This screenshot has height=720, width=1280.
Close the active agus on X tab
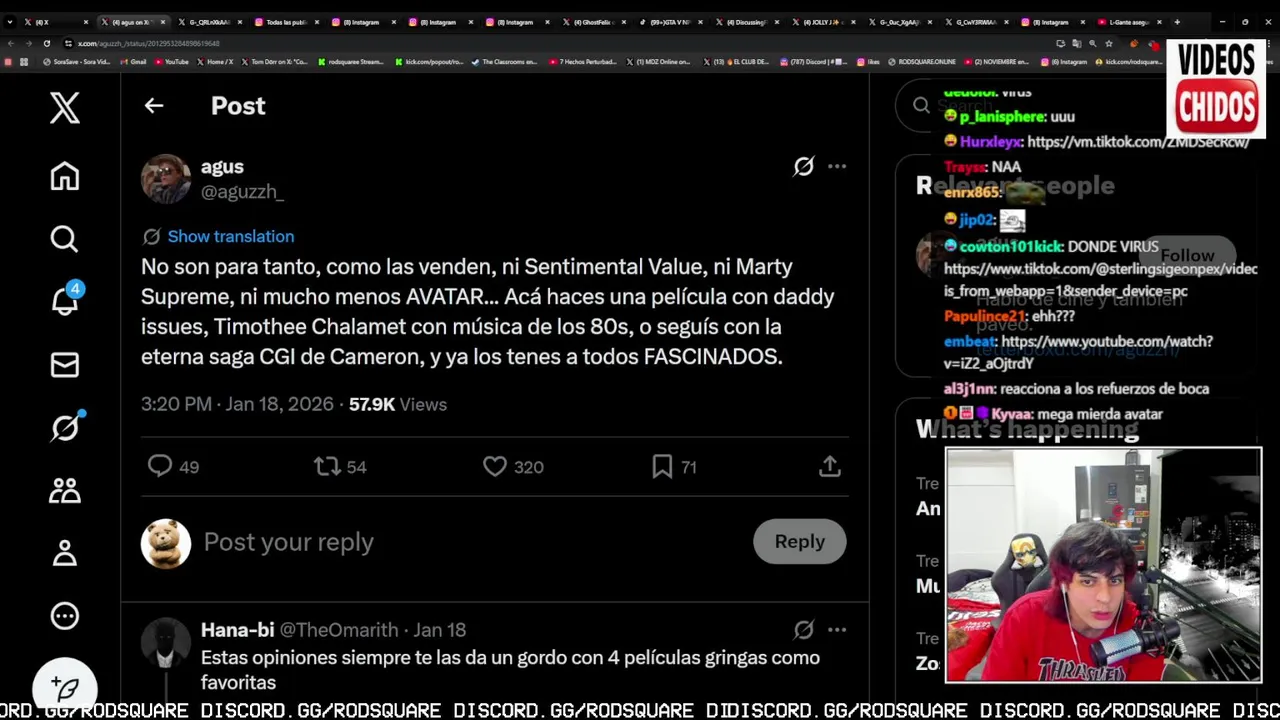tap(163, 22)
